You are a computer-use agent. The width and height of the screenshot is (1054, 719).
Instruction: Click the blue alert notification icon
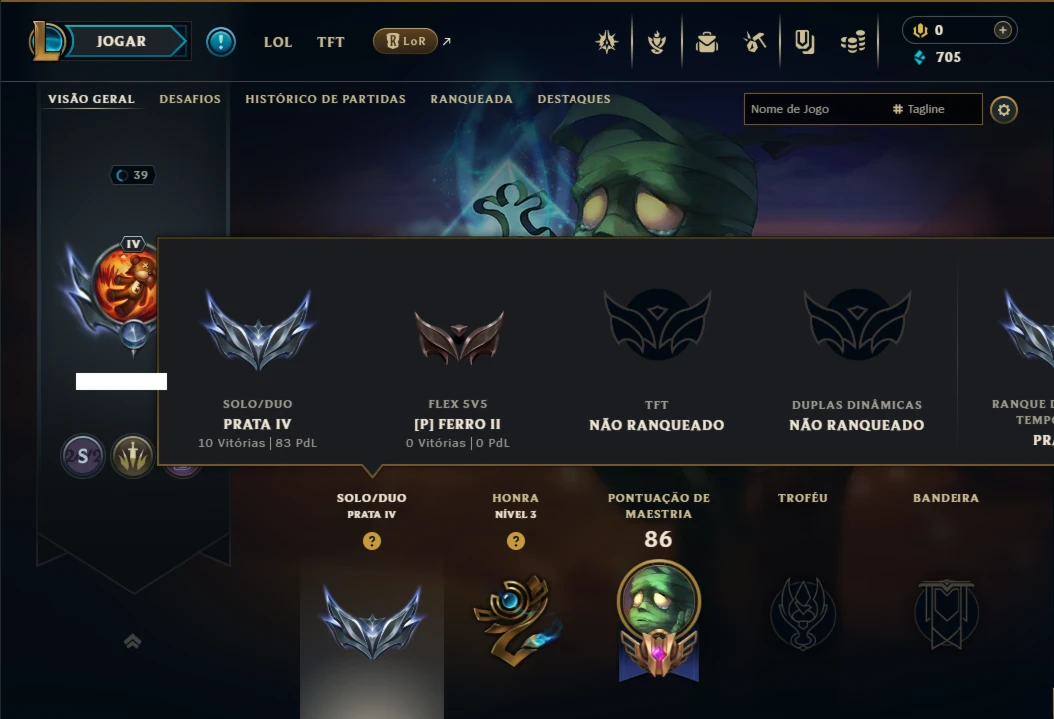(220, 42)
